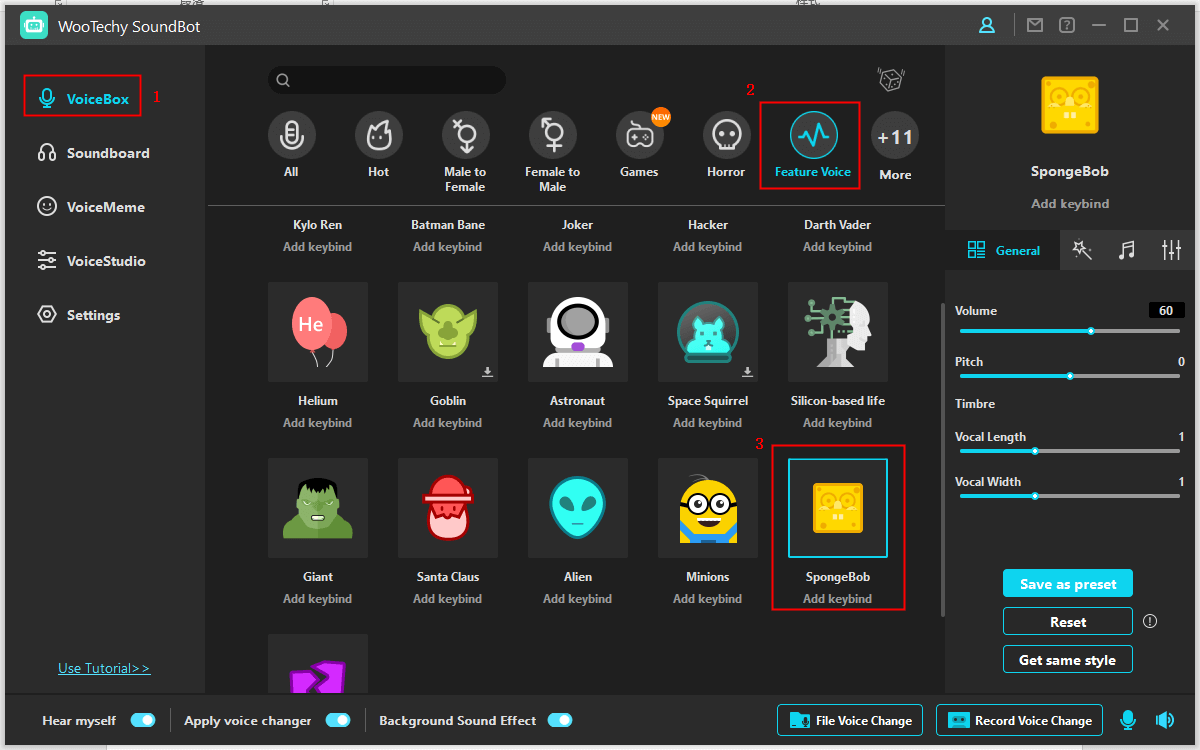Open the magic wand effects tab
Image resolution: width=1200 pixels, height=750 pixels.
tap(1082, 250)
